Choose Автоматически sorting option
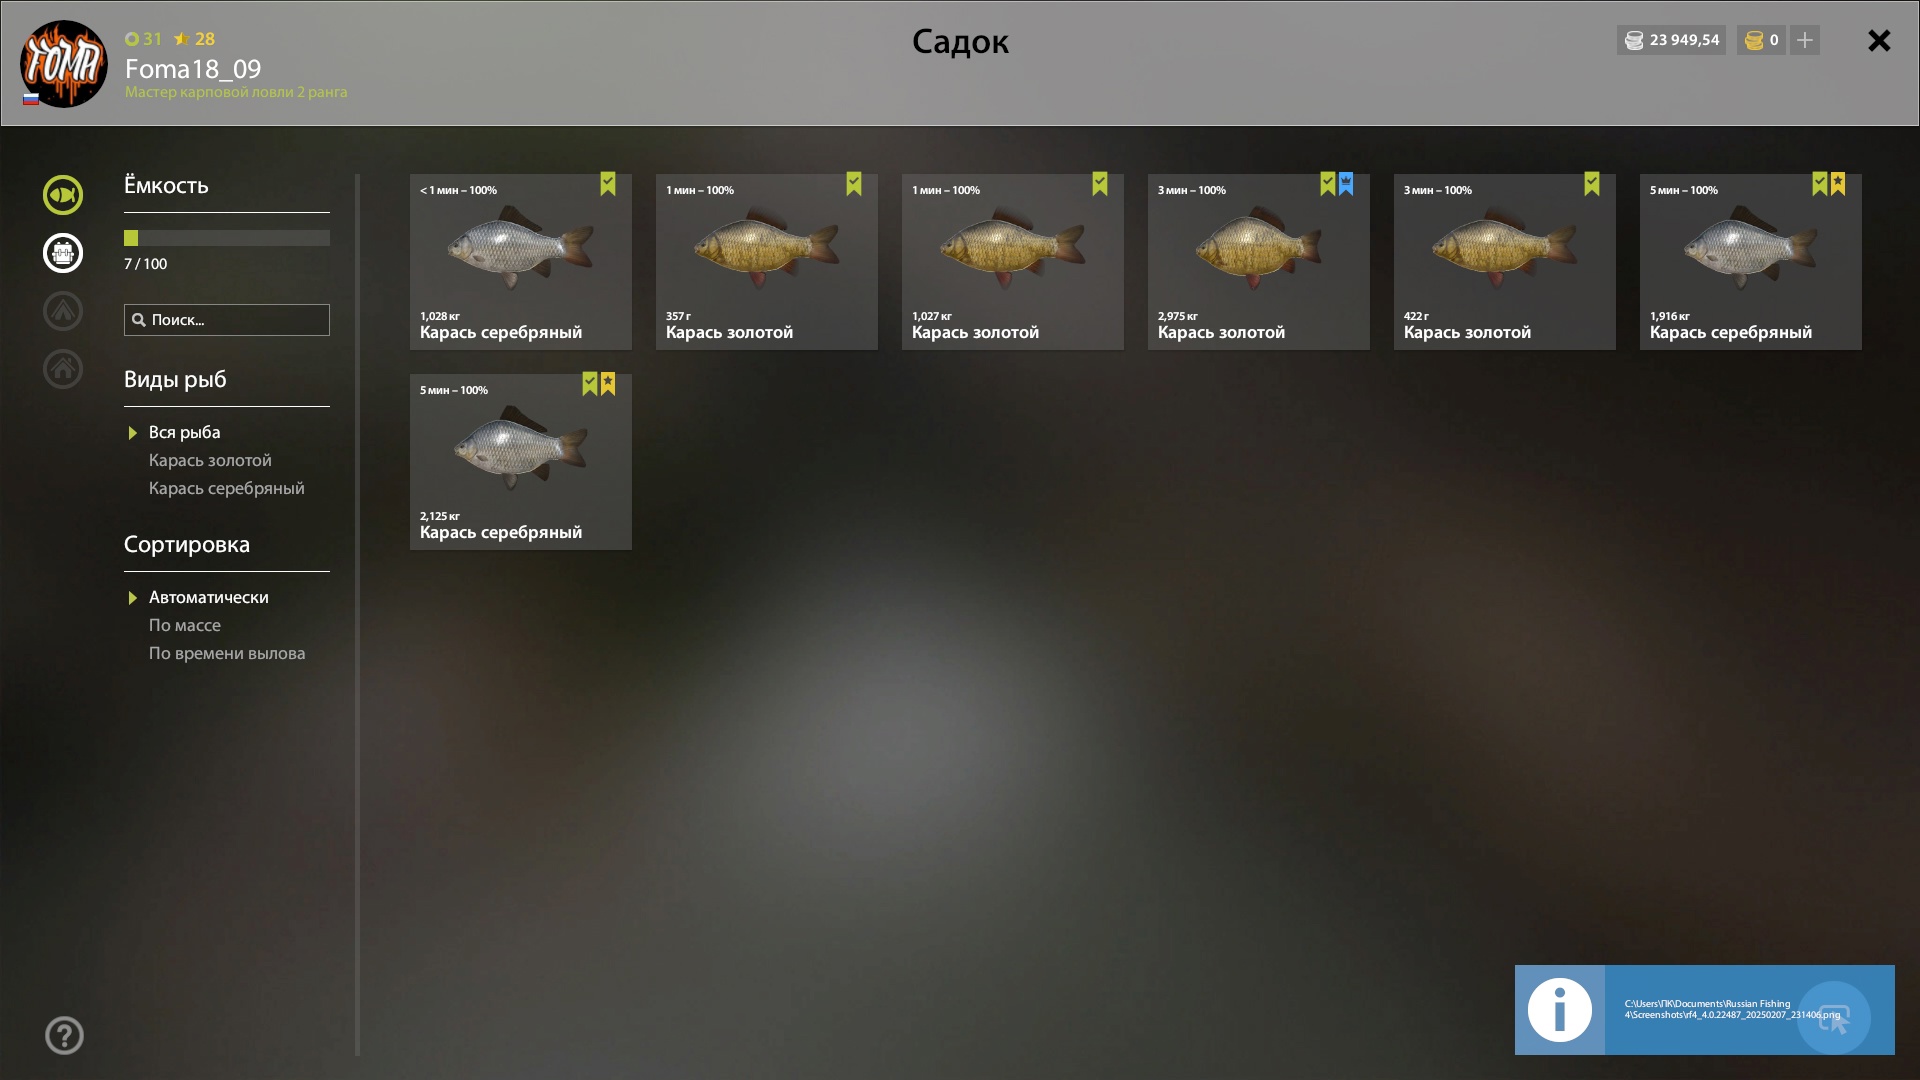1920x1080 pixels. [x=208, y=597]
